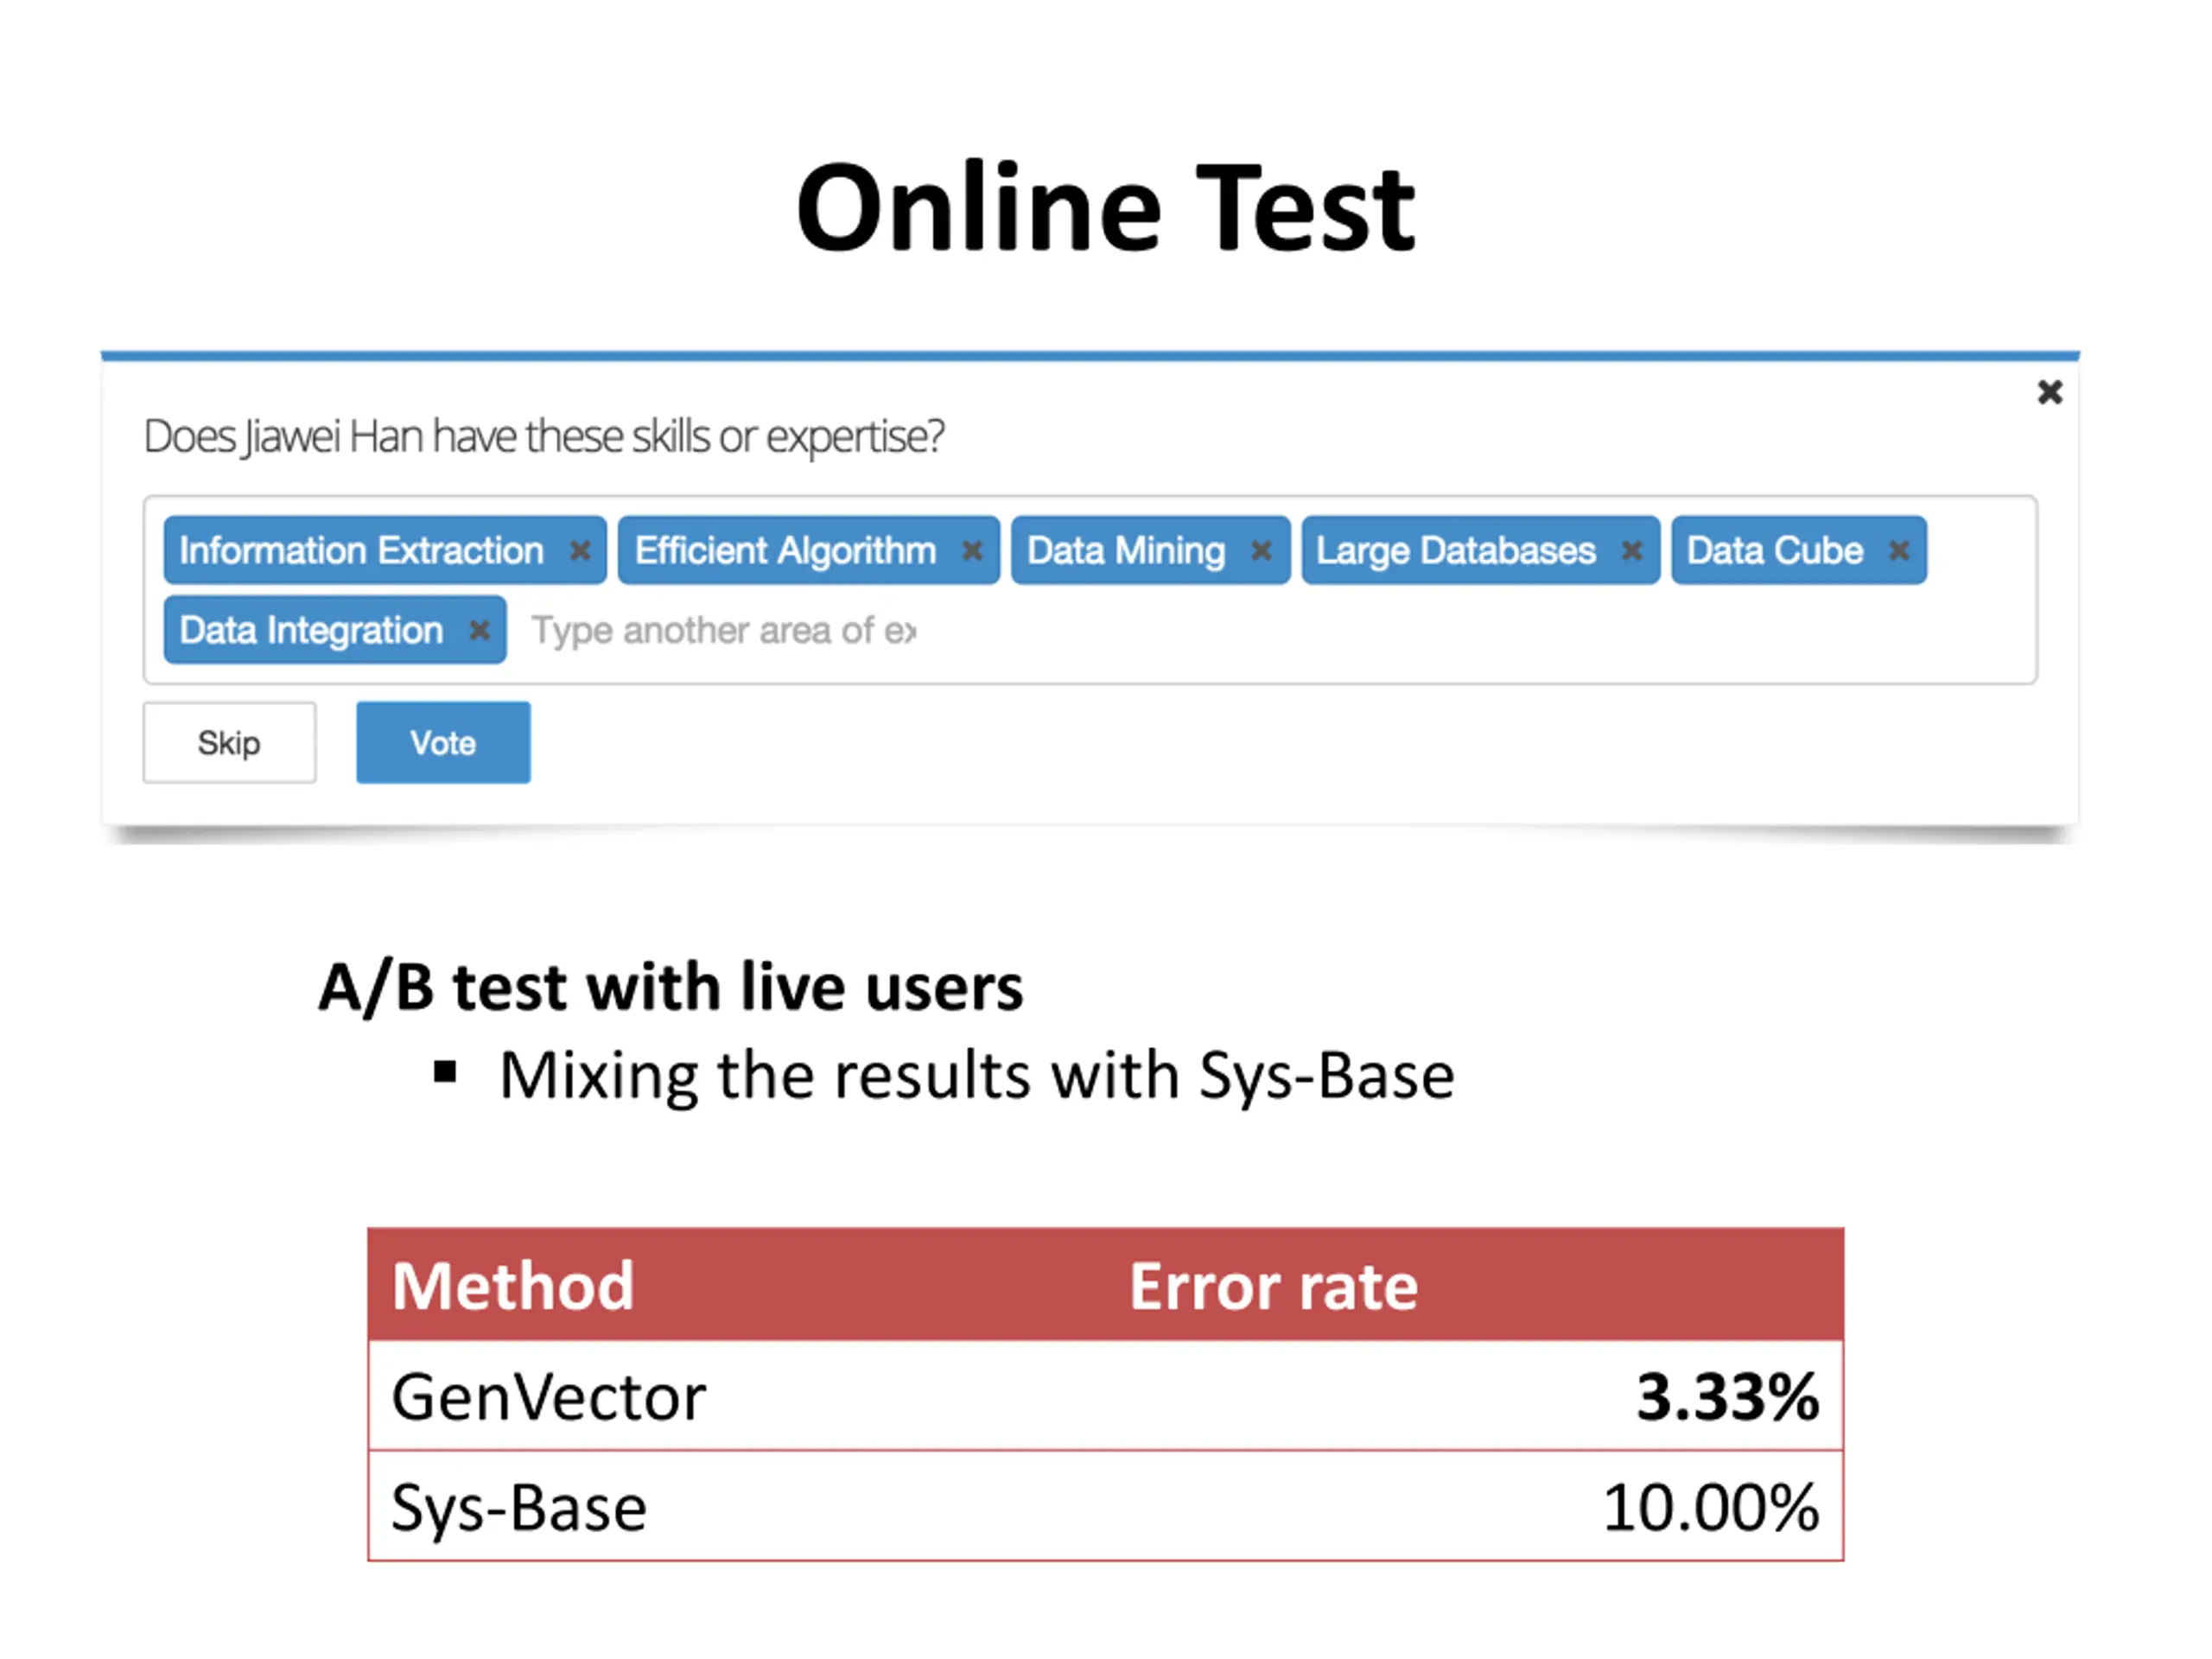Screen dimensions: 2212x1659
Task: Remove the Efficient Algorithm tag
Action: click(972, 550)
